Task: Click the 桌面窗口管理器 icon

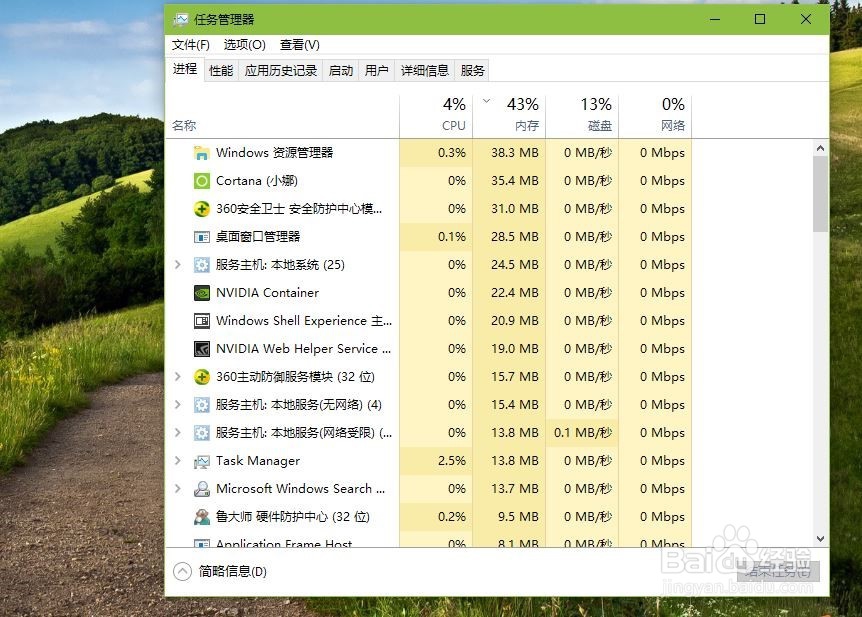Action: [202, 237]
